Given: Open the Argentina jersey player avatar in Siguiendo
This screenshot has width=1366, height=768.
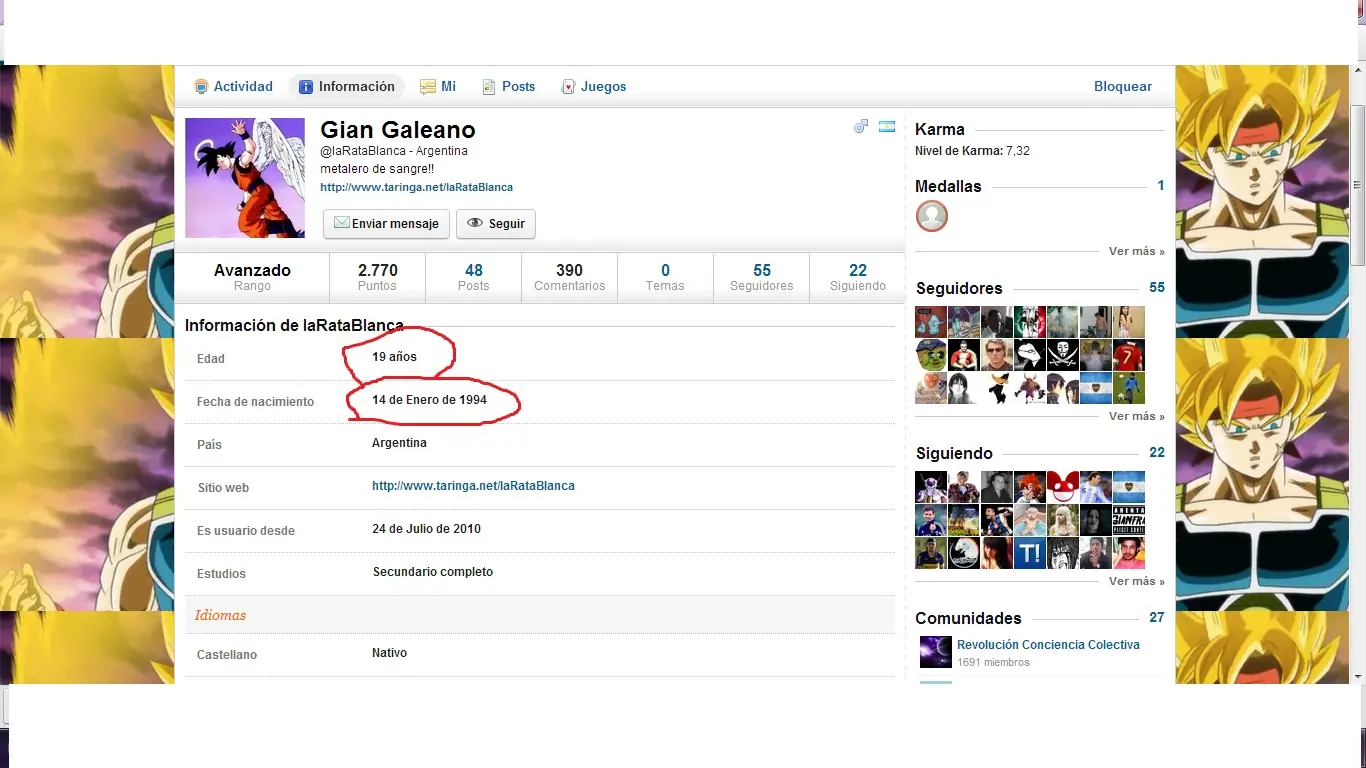Looking at the screenshot, I should pyautogui.click(x=1095, y=487).
